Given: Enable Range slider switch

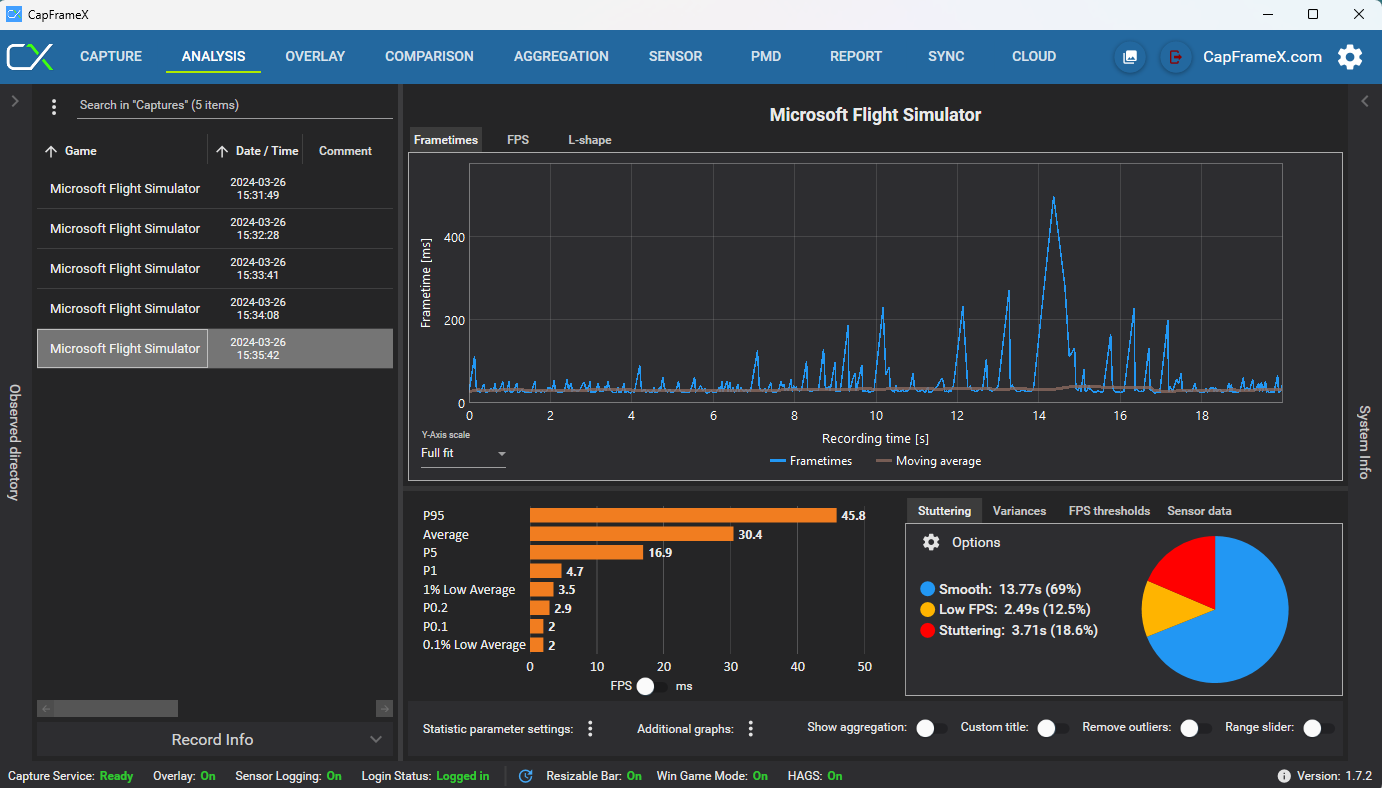Looking at the screenshot, I should point(1319,728).
